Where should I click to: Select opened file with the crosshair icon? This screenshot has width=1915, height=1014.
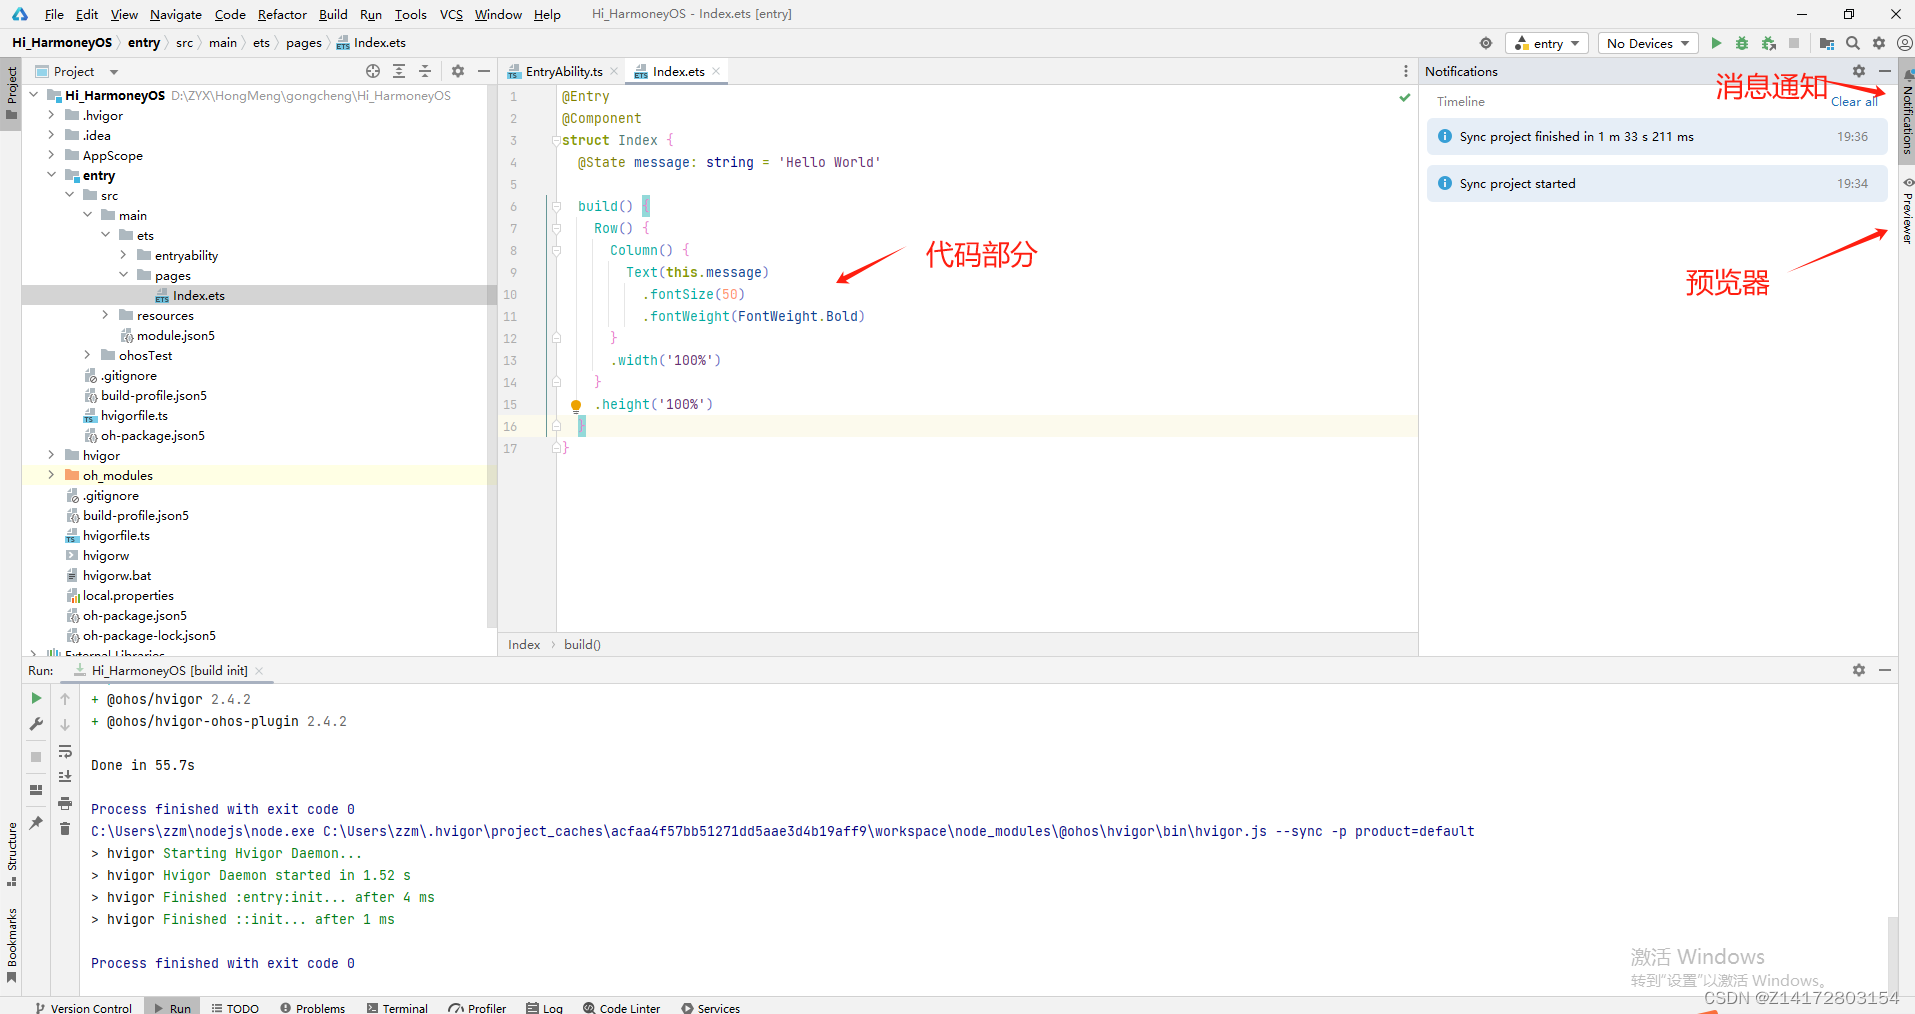tap(373, 71)
